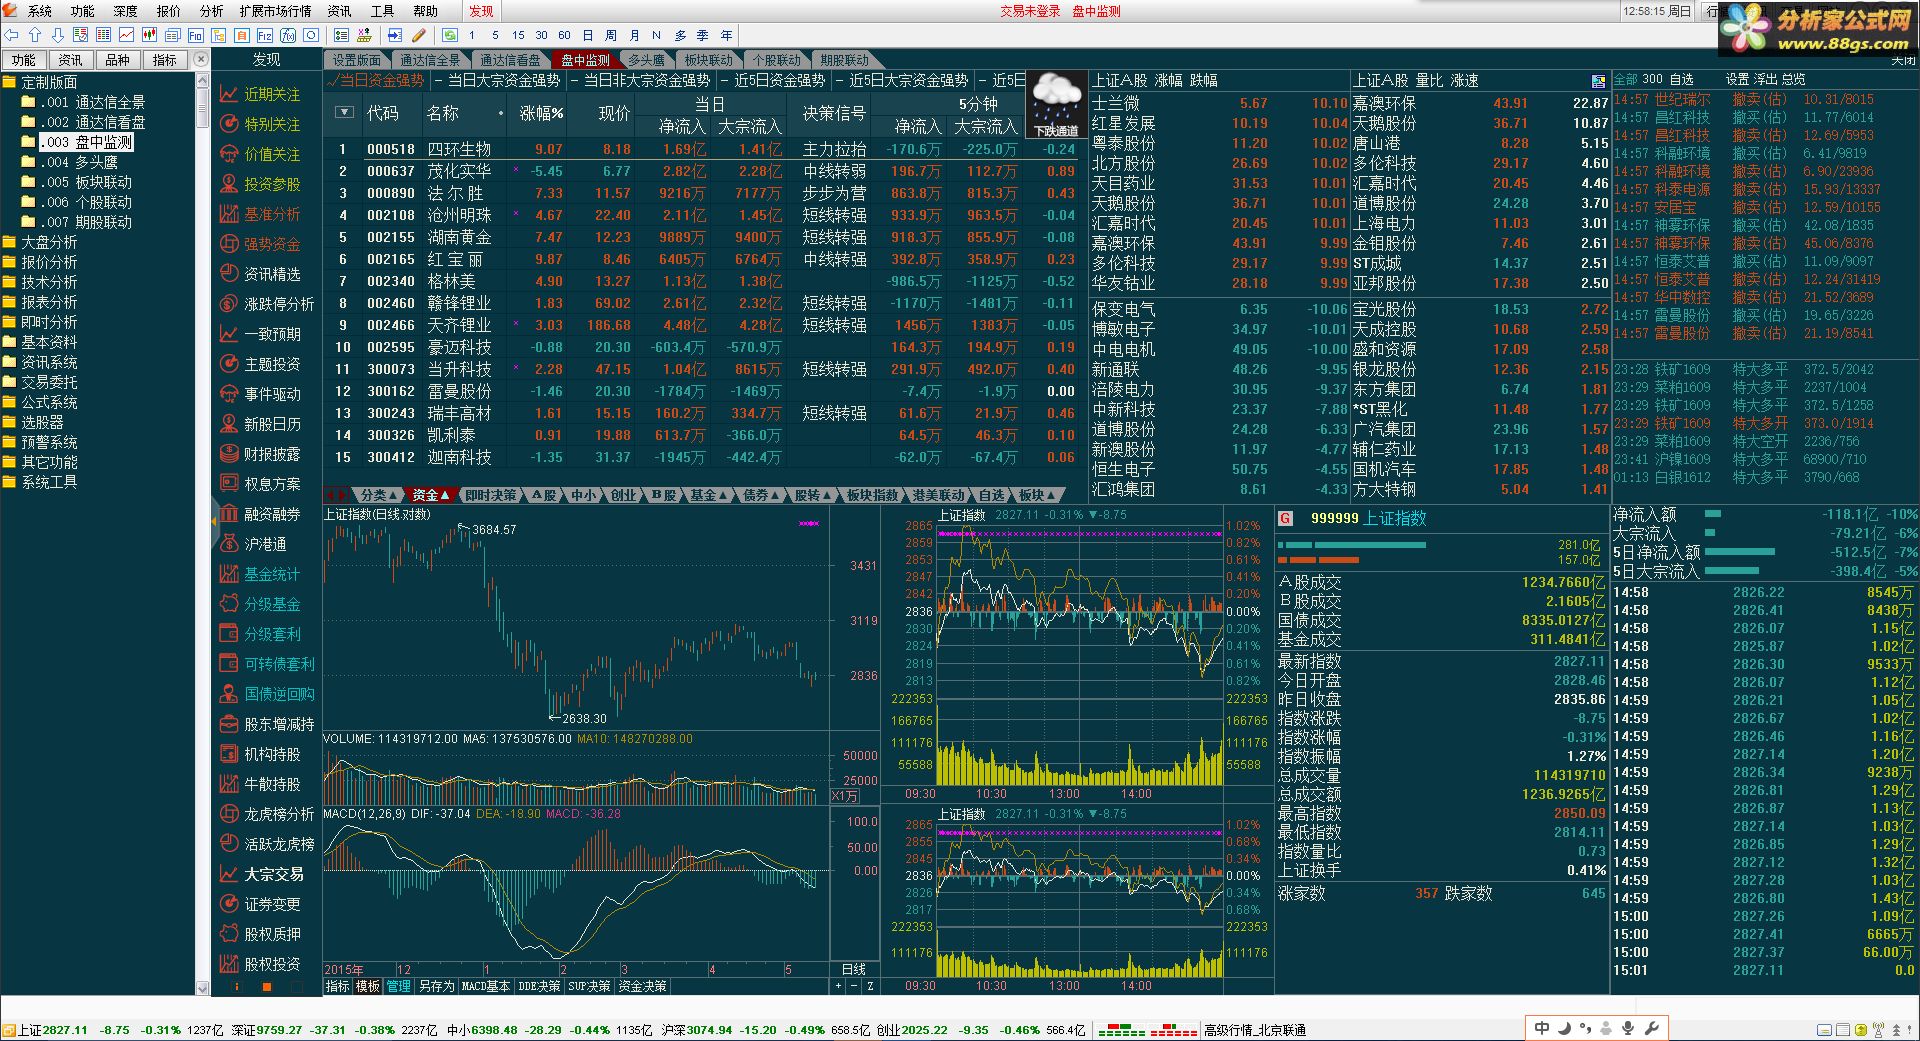The width and height of the screenshot is (1920, 1041).
Task: Close the left function panel with X button
Action: [201, 60]
